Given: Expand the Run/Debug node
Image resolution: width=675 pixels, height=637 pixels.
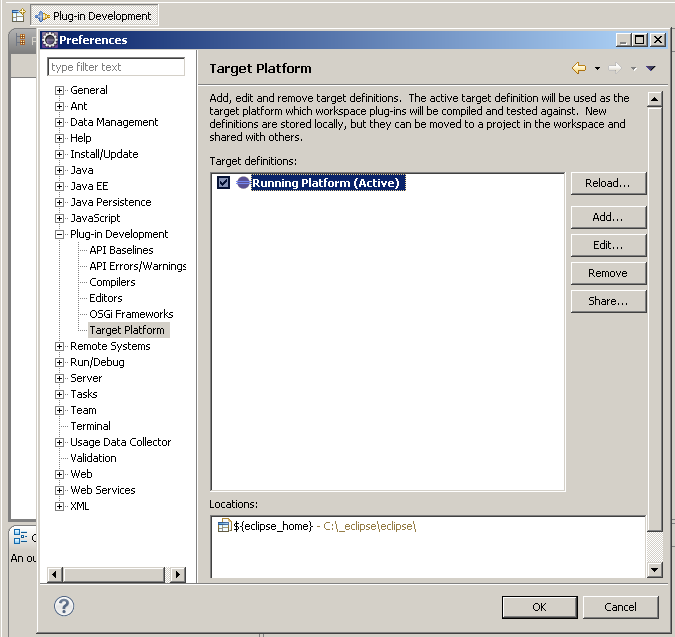Looking at the screenshot, I should [x=59, y=362].
